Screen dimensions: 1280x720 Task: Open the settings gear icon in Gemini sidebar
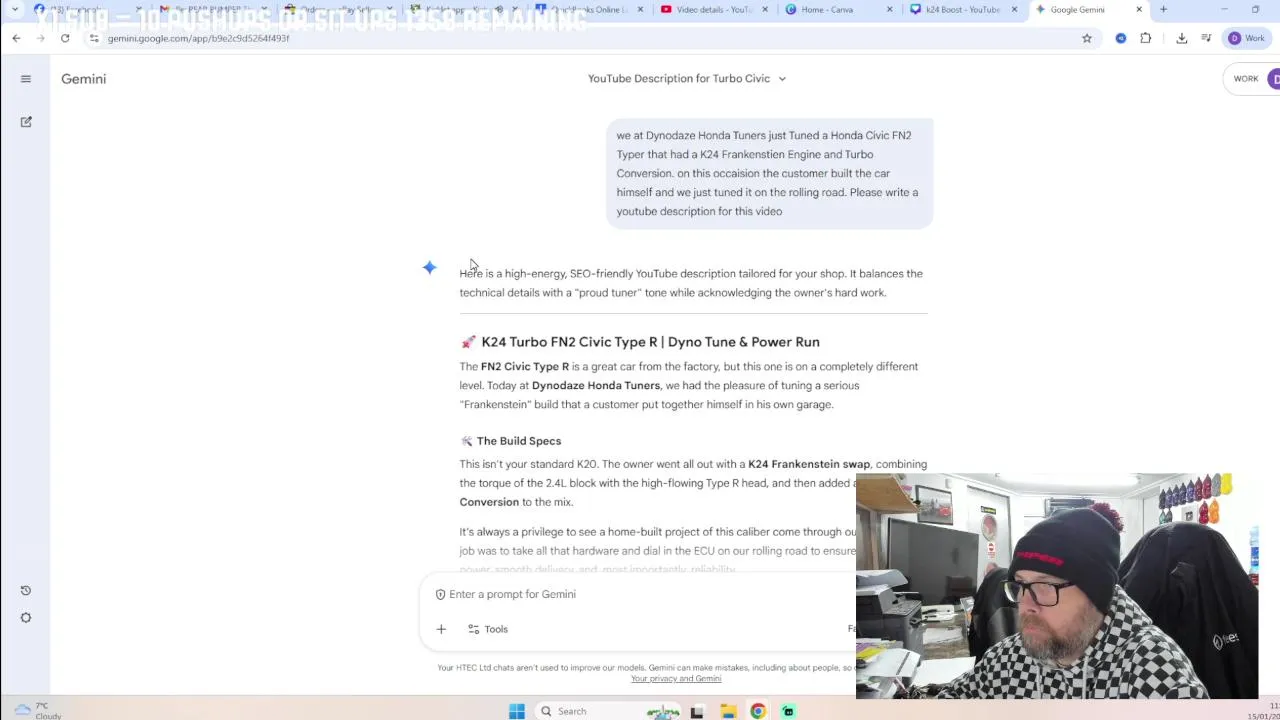click(x=26, y=618)
